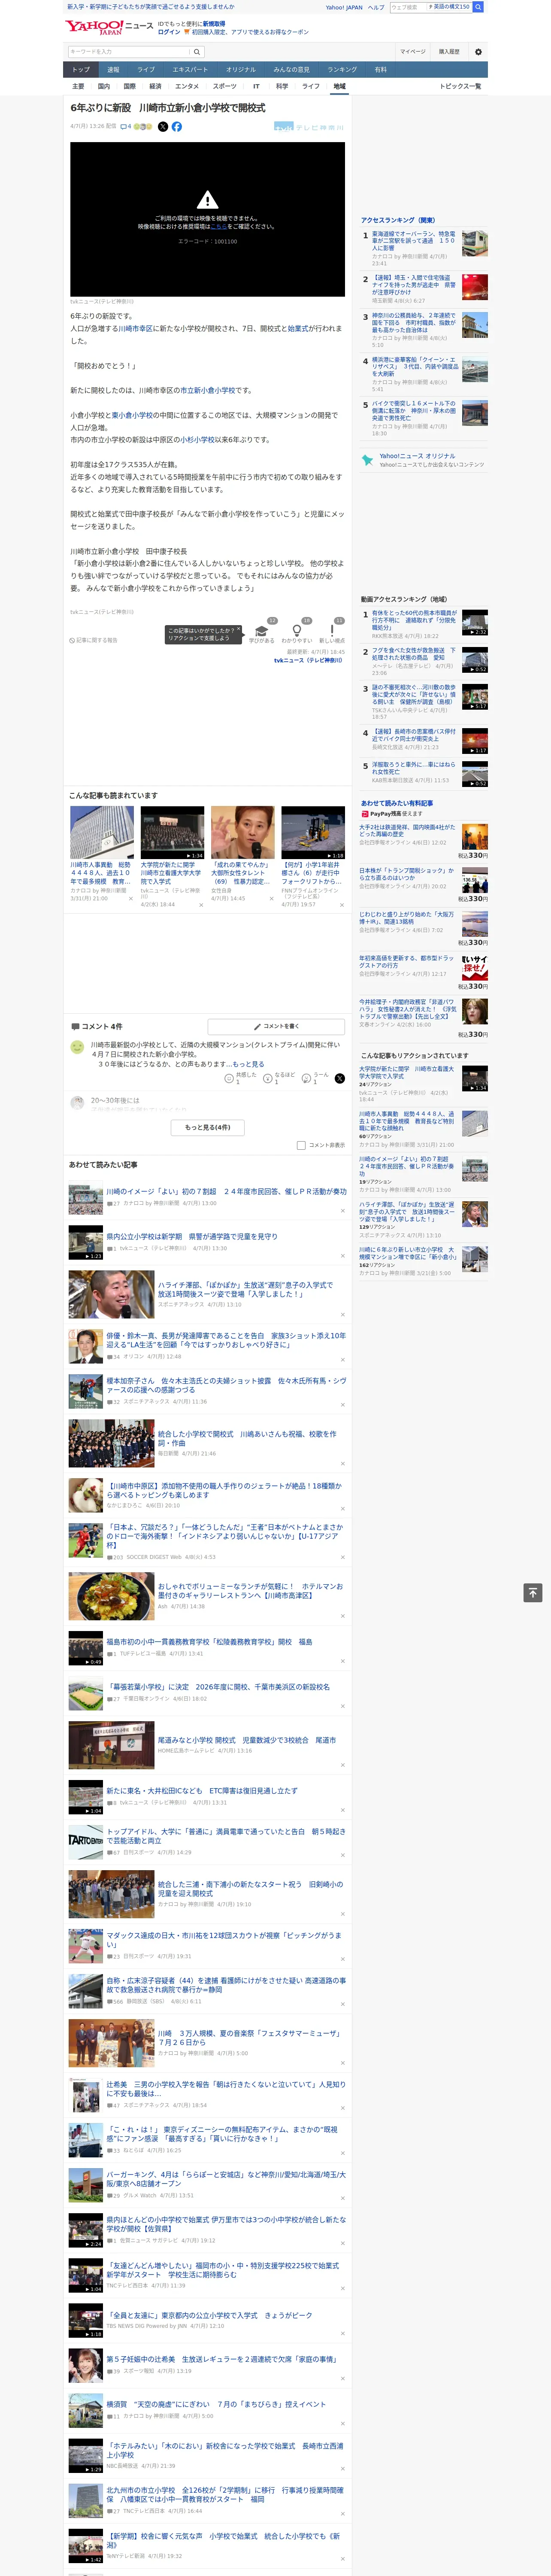Expand comment with もっと見る link
This screenshot has width=551, height=2576.
[247, 1064]
